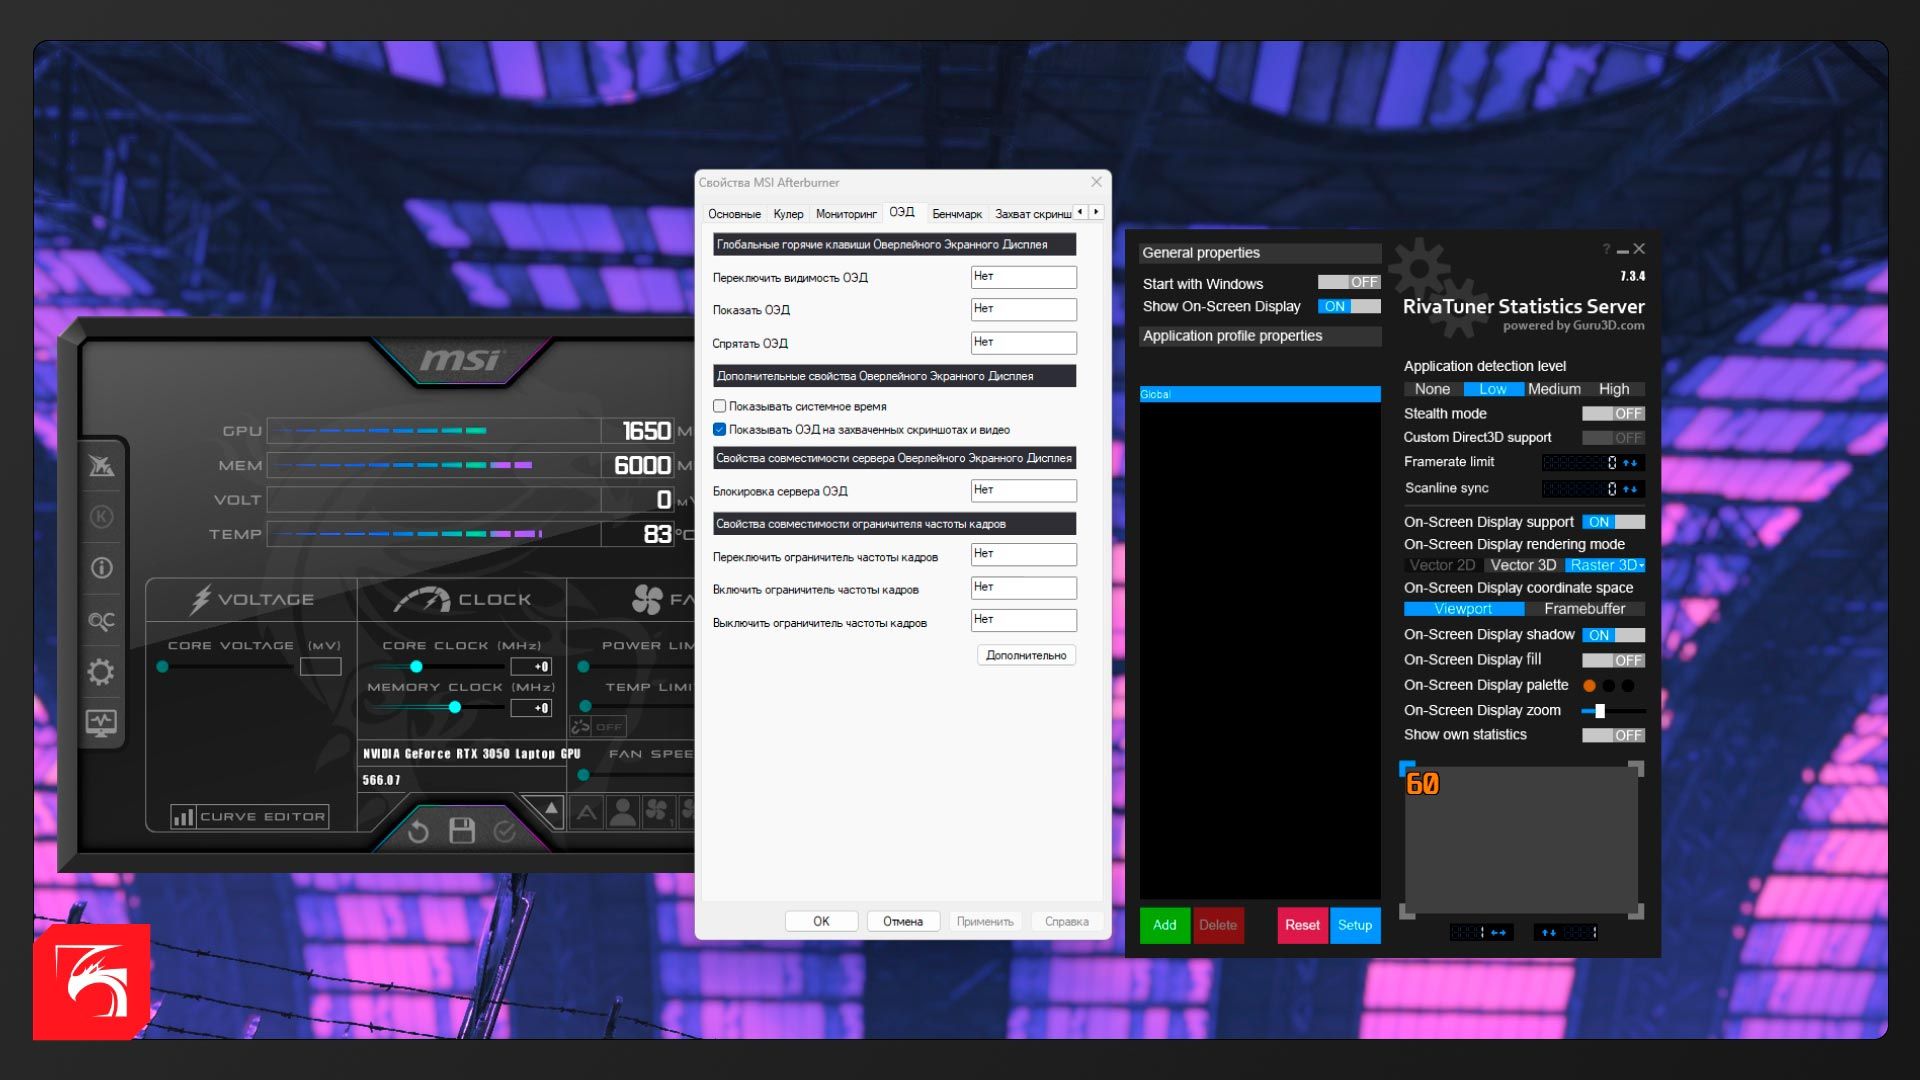Toggle Stealth mode switch in RivaTuner
The width and height of the screenshot is (1920, 1080).
(x=1612, y=414)
